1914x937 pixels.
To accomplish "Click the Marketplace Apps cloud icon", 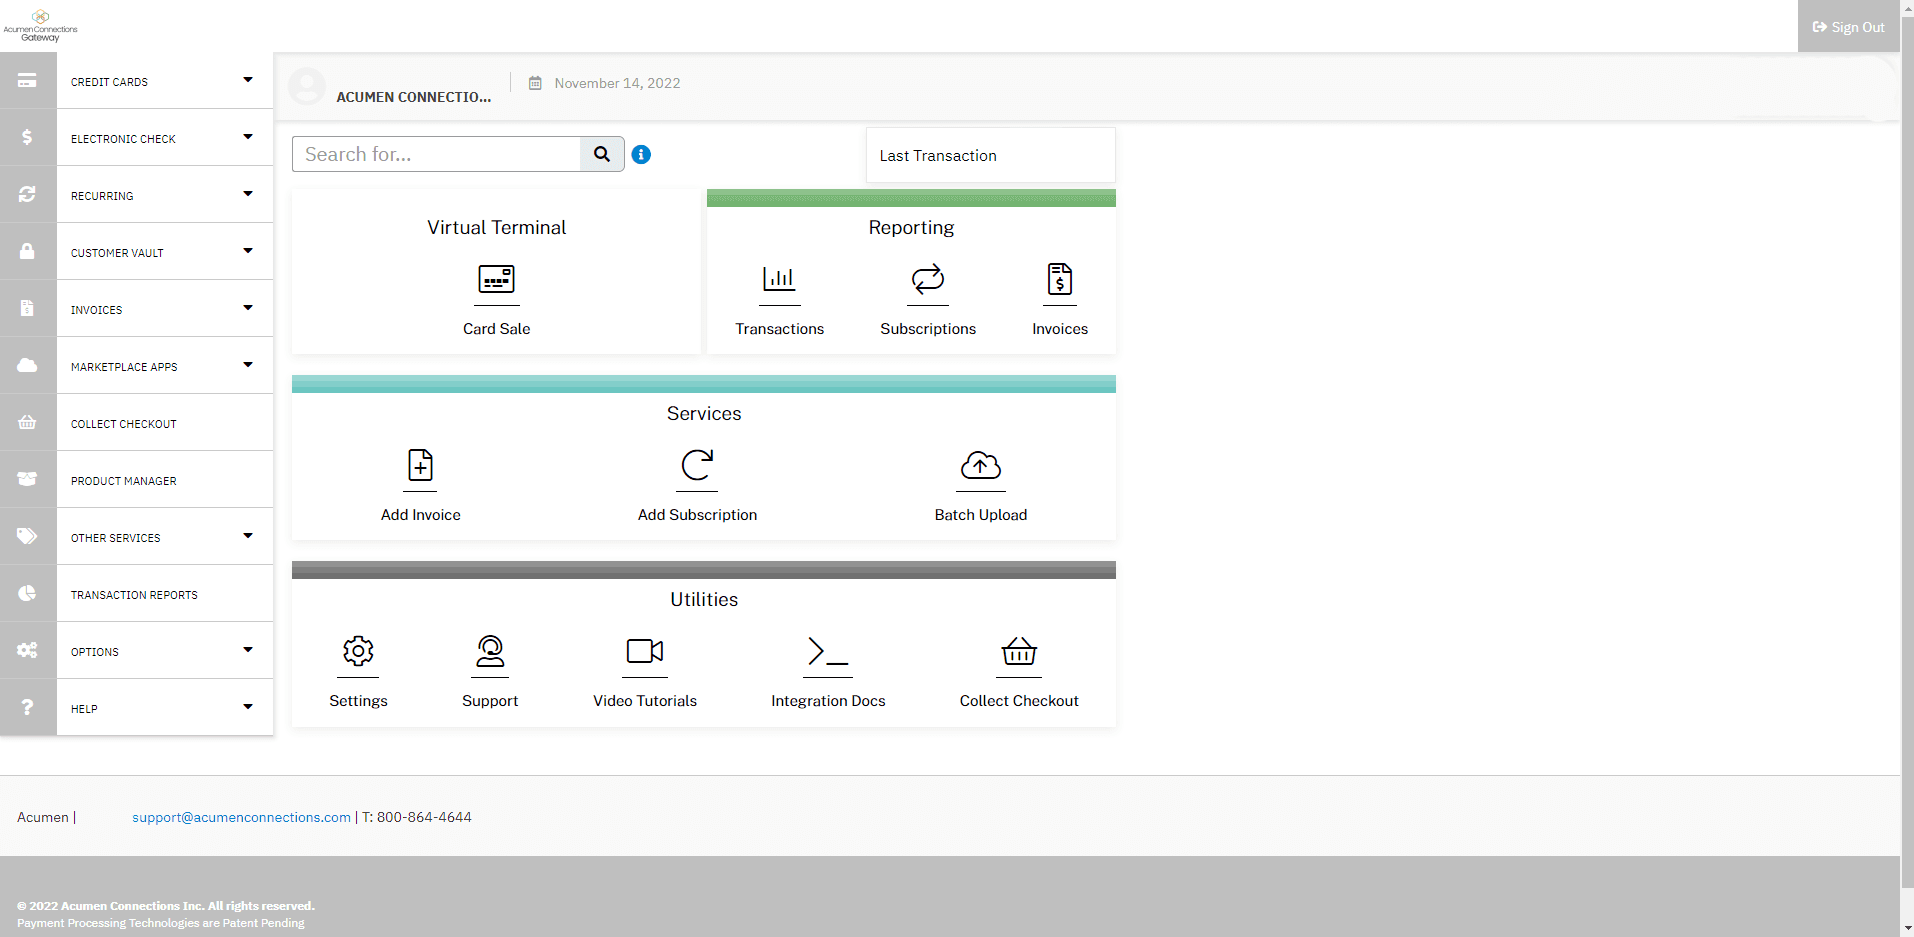I will pos(27,365).
